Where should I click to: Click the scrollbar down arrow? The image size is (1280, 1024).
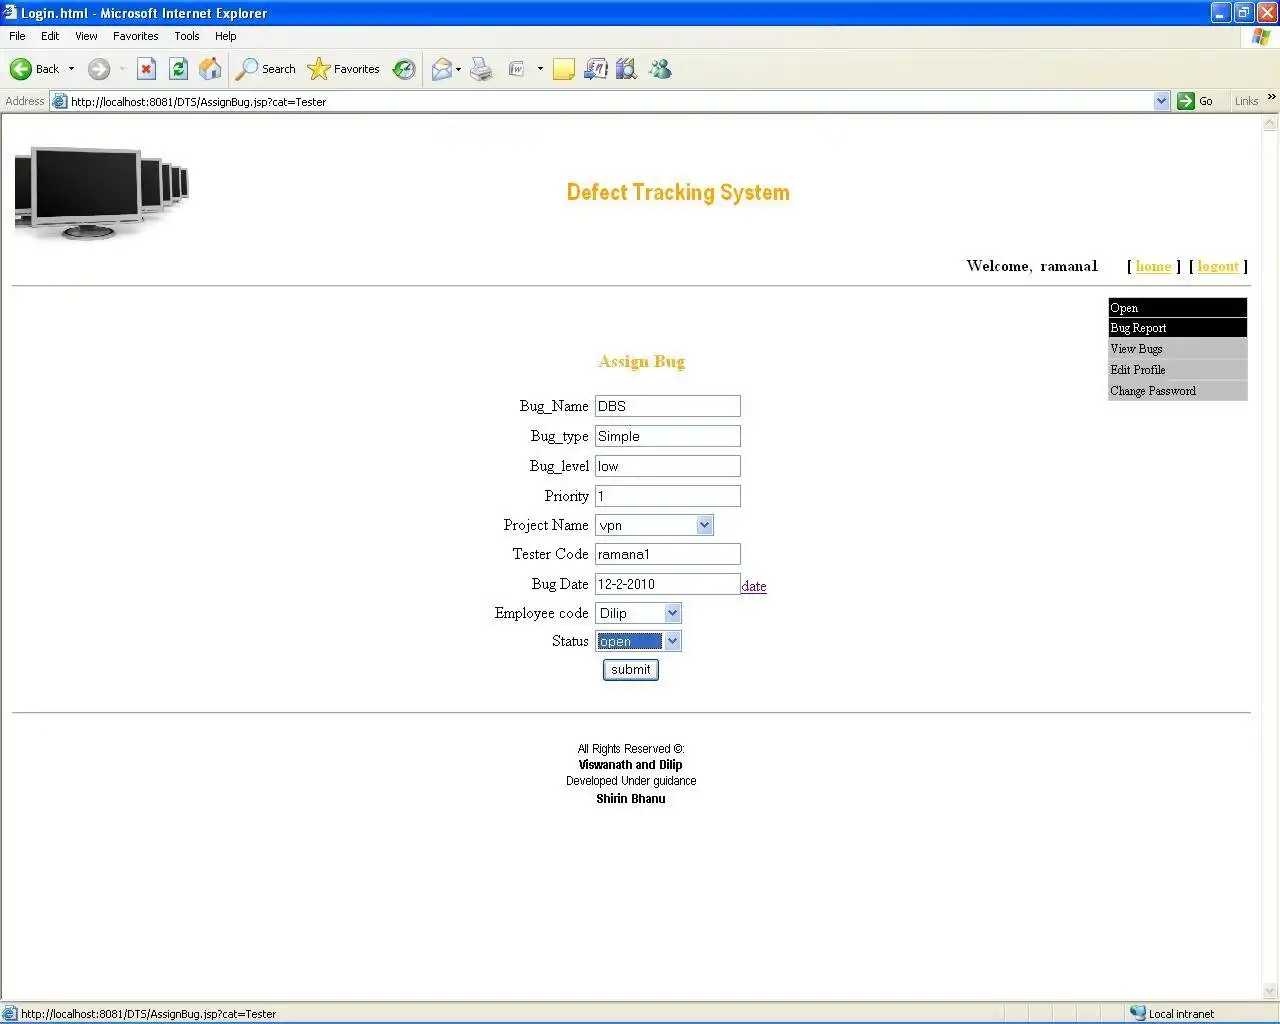(x=1270, y=991)
